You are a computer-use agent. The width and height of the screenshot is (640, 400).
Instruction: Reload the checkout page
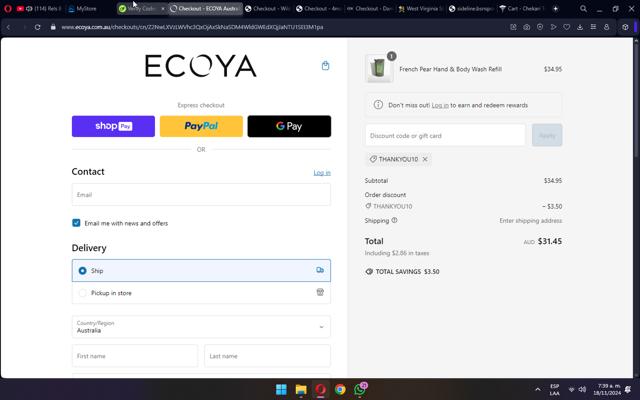pyautogui.click(x=38, y=27)
